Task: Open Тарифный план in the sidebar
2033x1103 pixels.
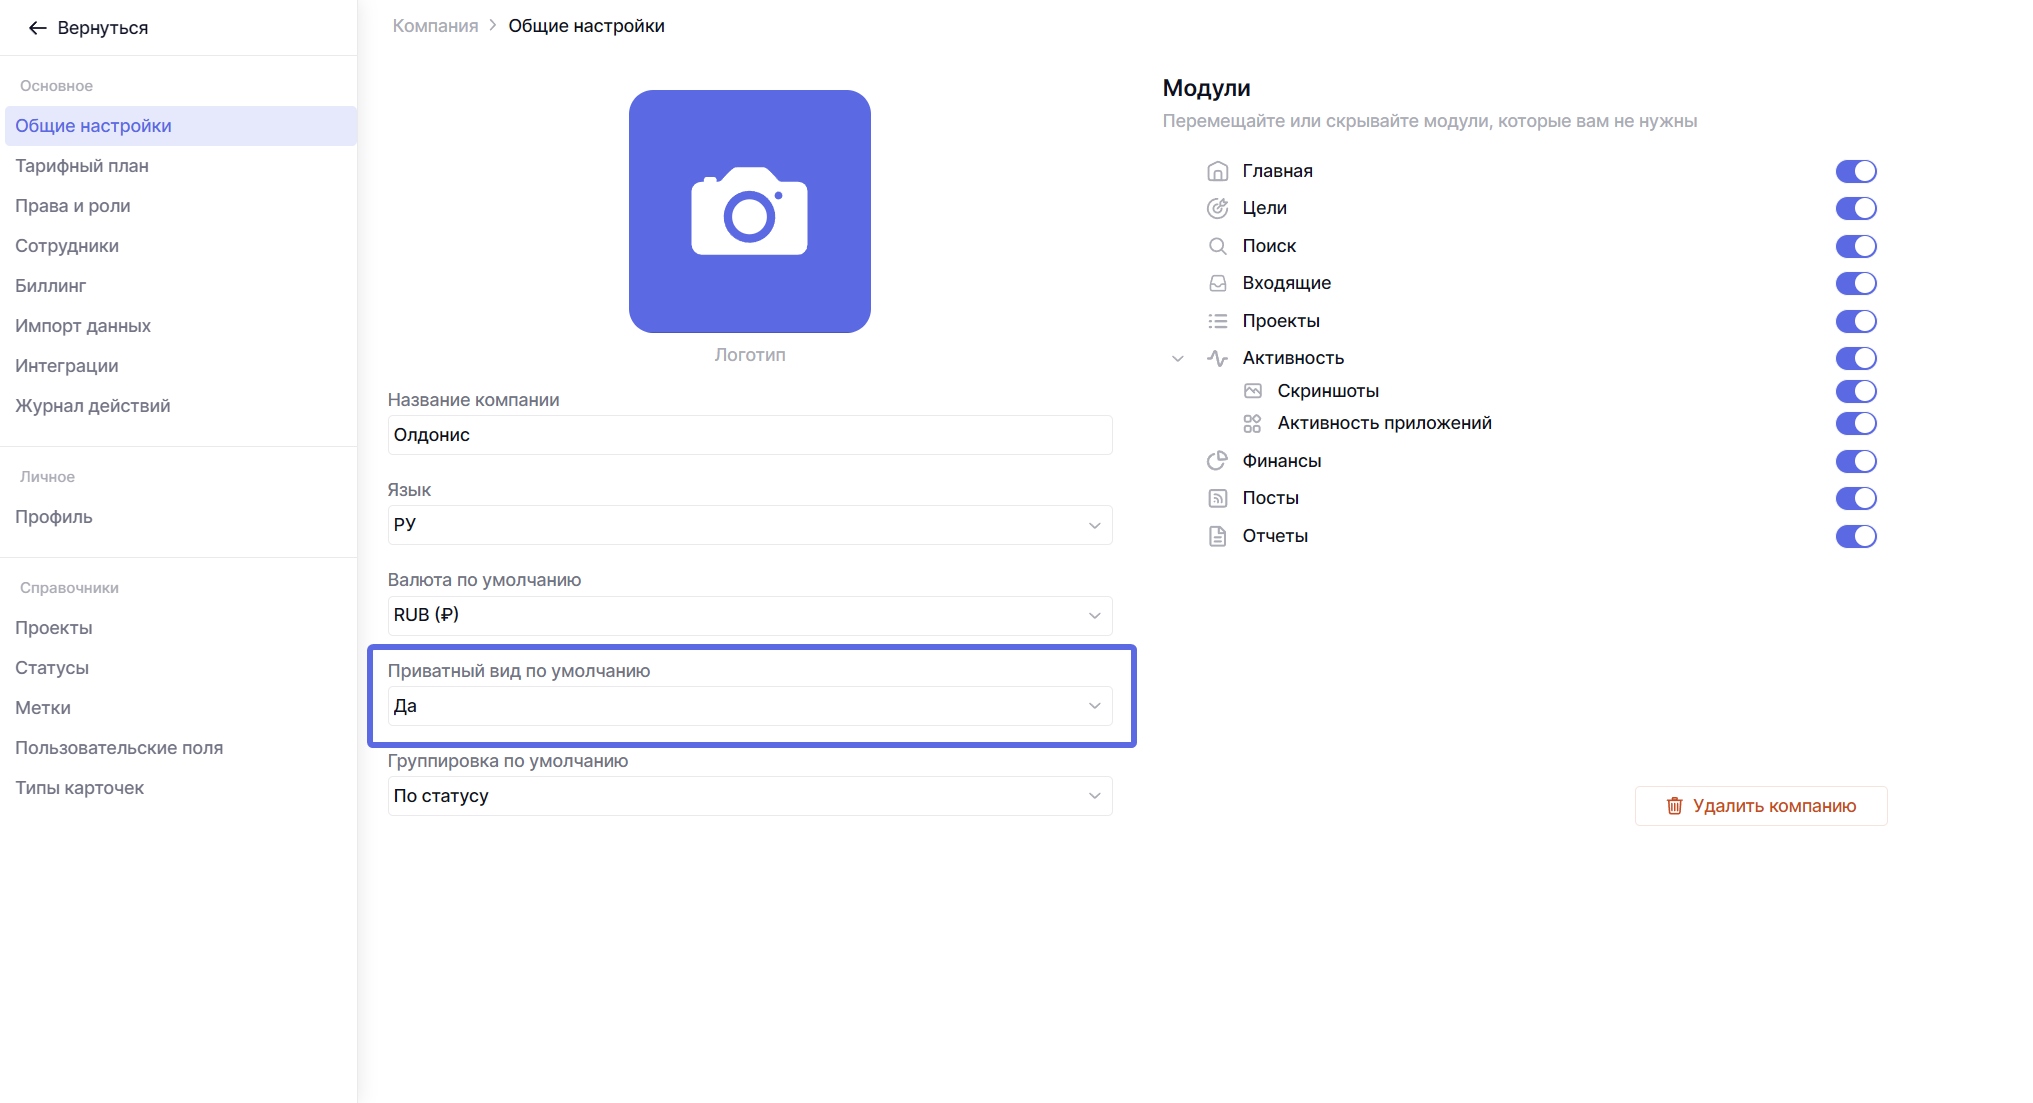Action: (x=82, y=166)
